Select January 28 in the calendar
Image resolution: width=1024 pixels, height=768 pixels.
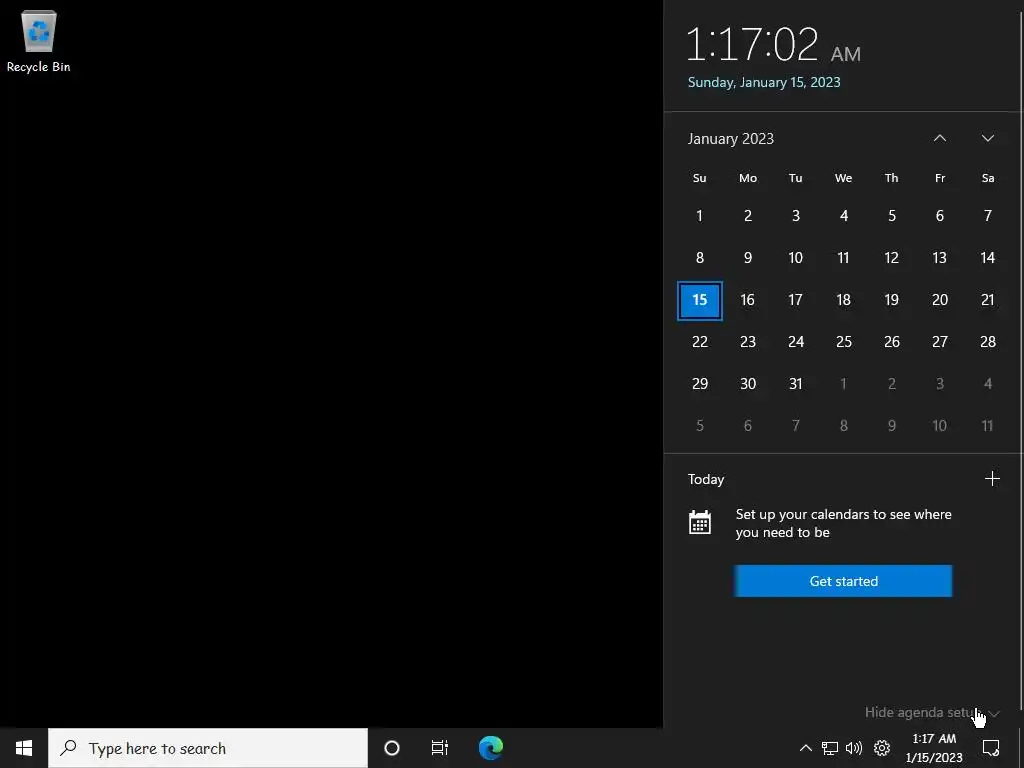click(x=988, y=342)
